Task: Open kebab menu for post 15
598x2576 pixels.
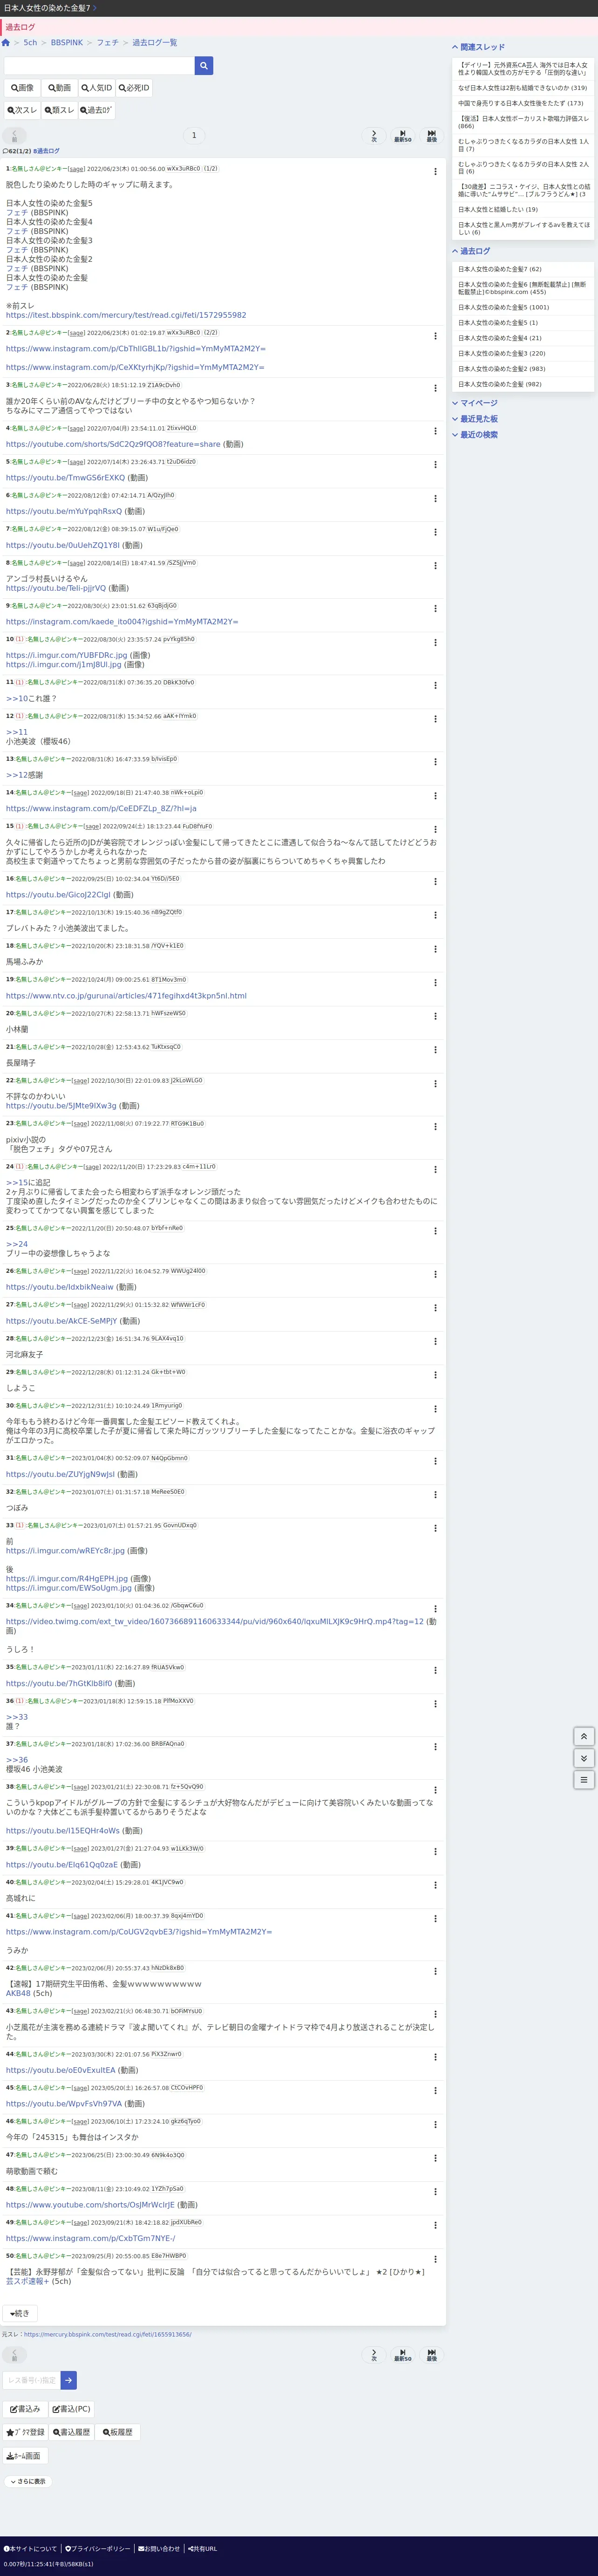Action: point(435,829)
